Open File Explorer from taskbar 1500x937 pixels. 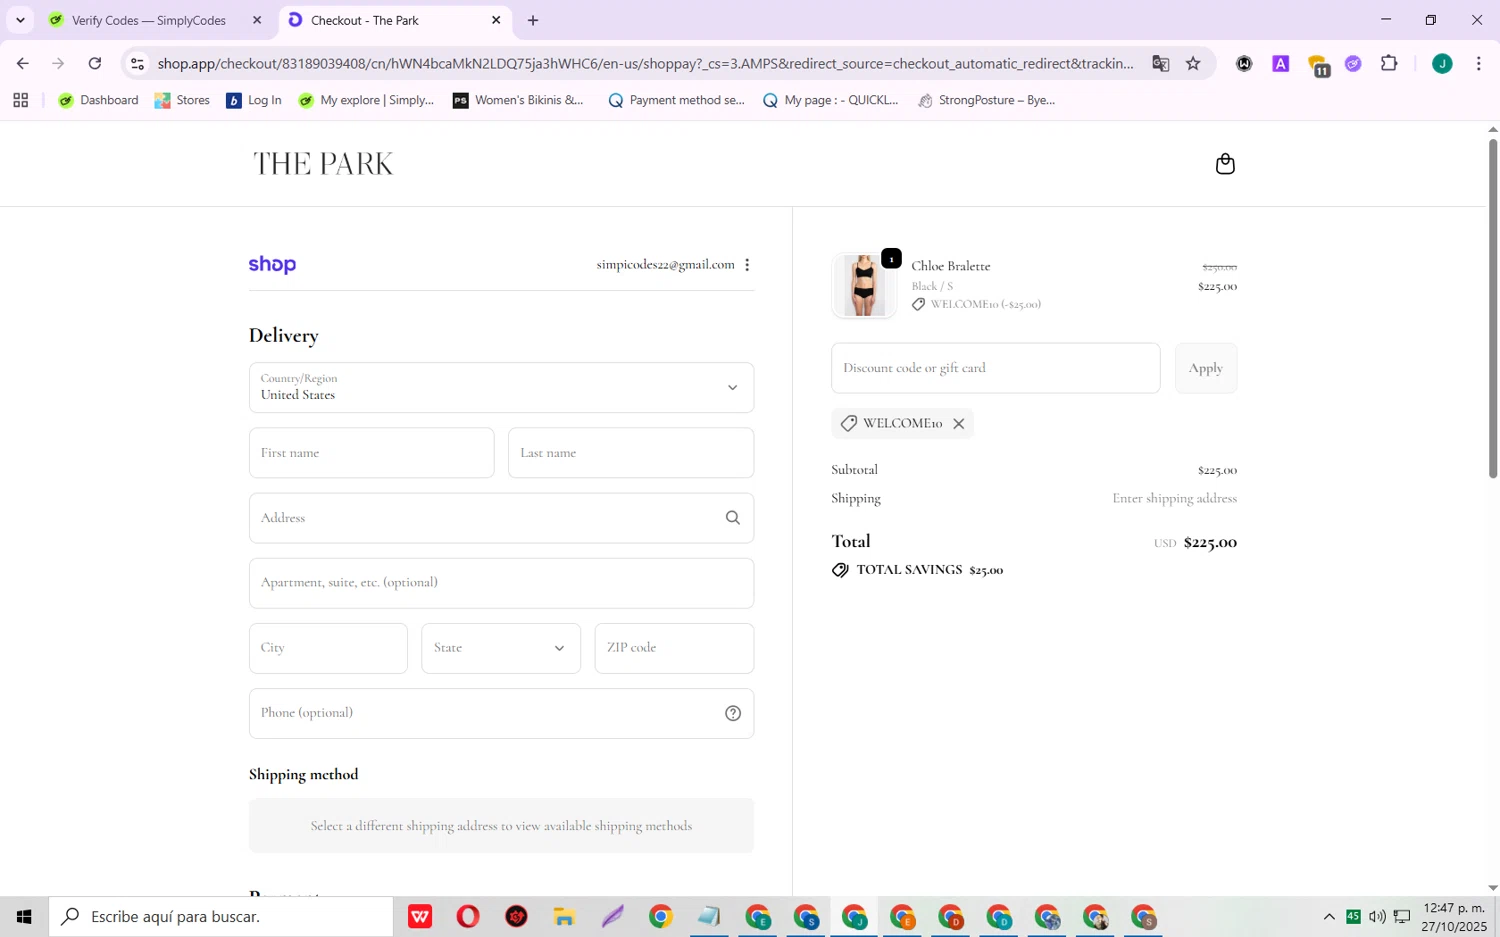tap(564, 916)
